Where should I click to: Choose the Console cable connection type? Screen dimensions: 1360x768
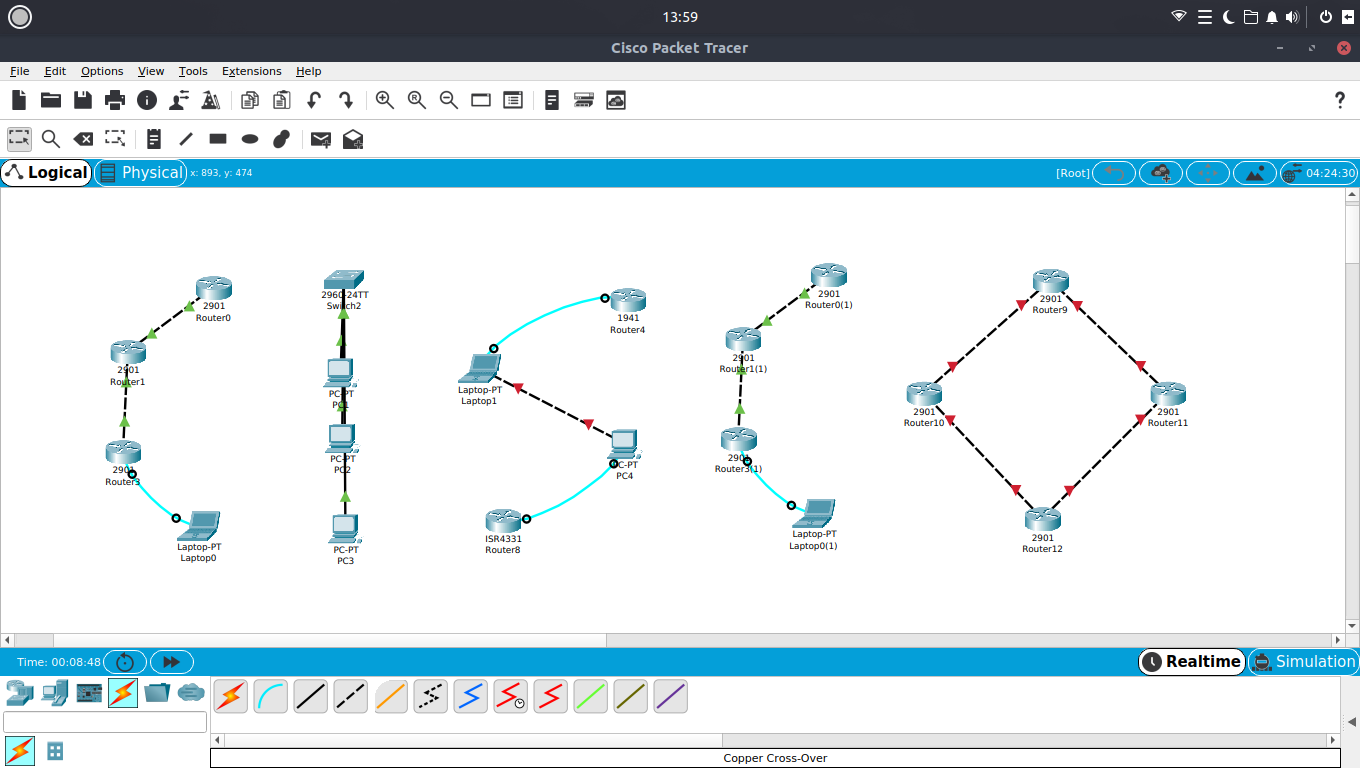pos(270,696)
